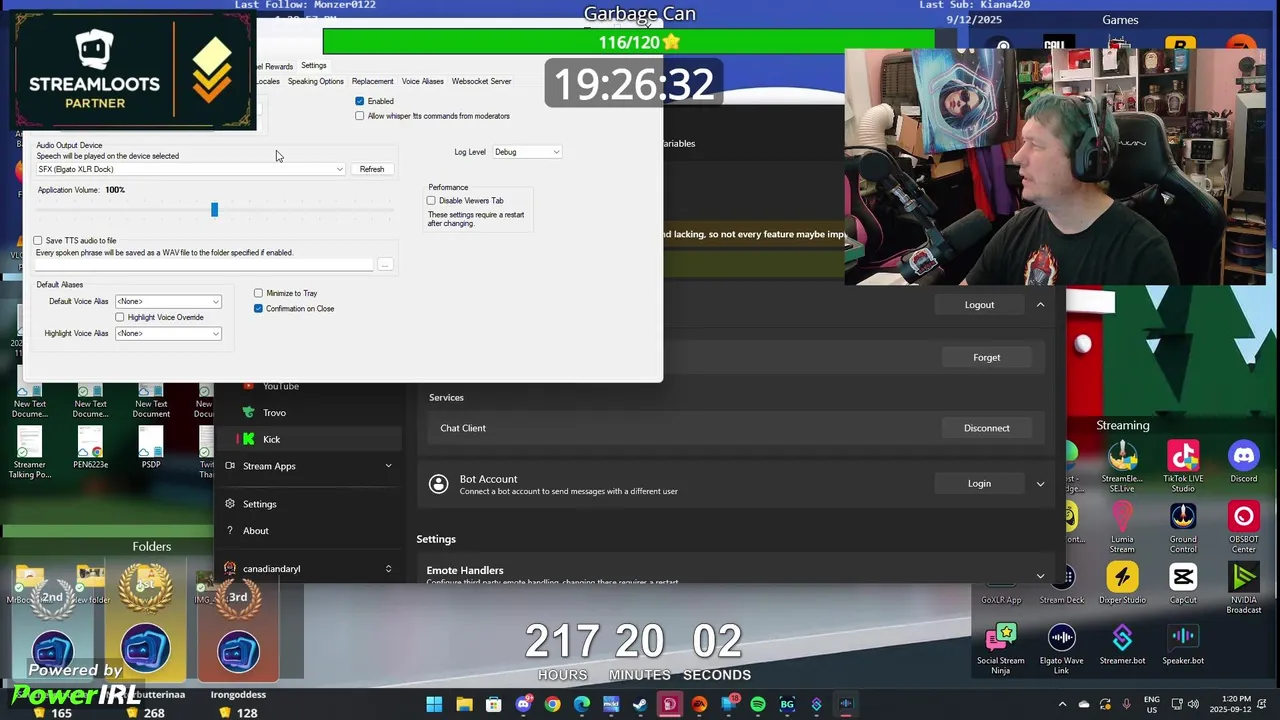Viewport: 1280px width, 720px height.
Task: Click the TTS save folder path field
Action: 204,265
